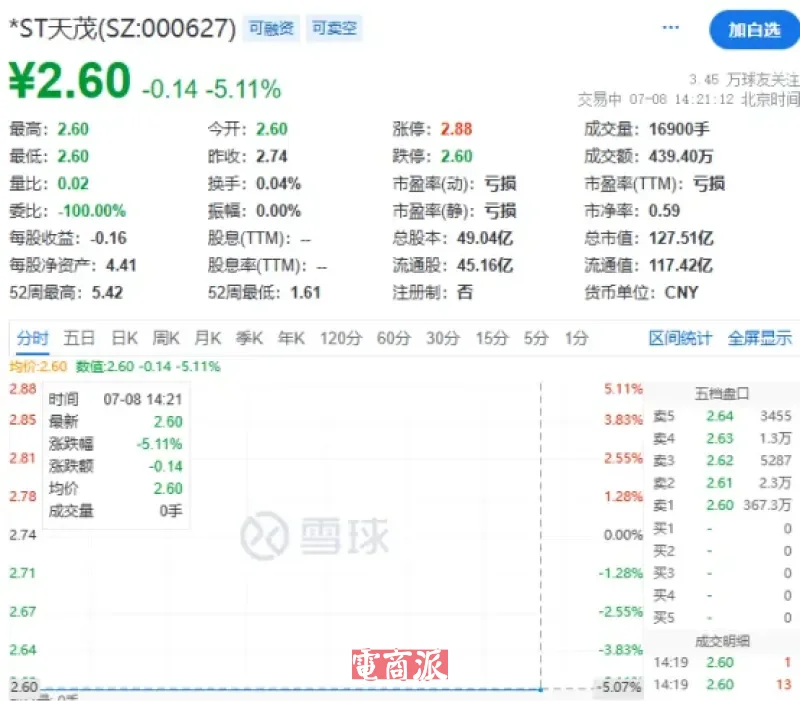
Task: Click the 市净率 value 0.59
Action: [x=664, y=211]
